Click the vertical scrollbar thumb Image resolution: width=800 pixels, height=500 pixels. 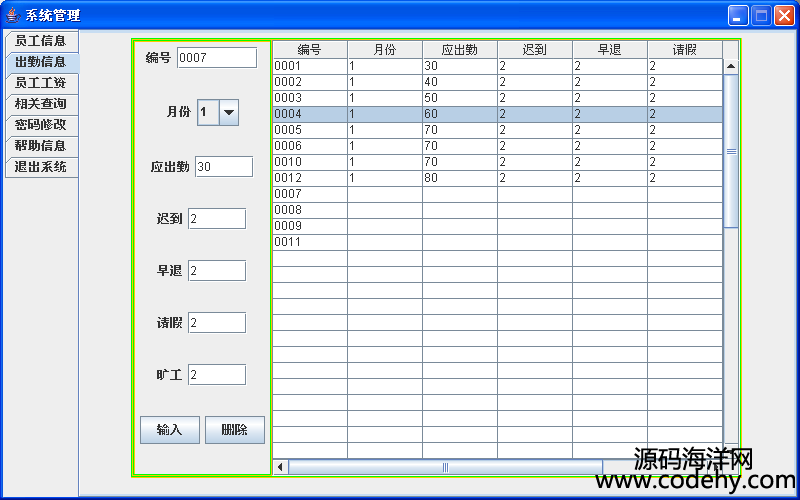[x=731, y=151]
